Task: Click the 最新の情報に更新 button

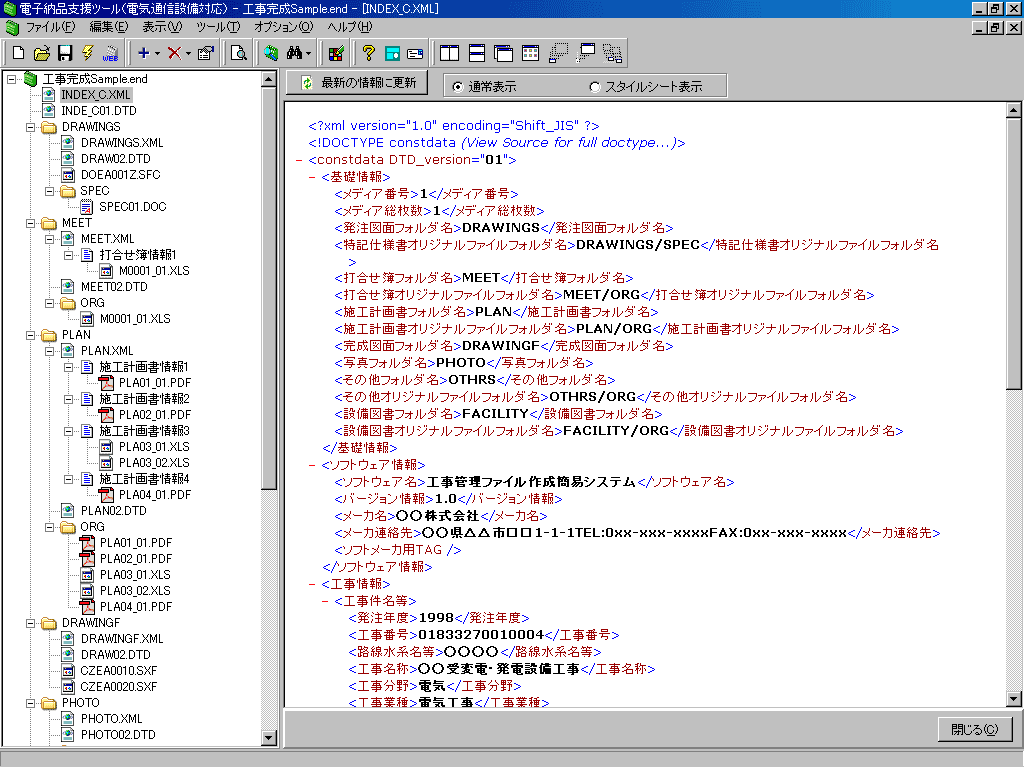Action: tap(358, 83)
